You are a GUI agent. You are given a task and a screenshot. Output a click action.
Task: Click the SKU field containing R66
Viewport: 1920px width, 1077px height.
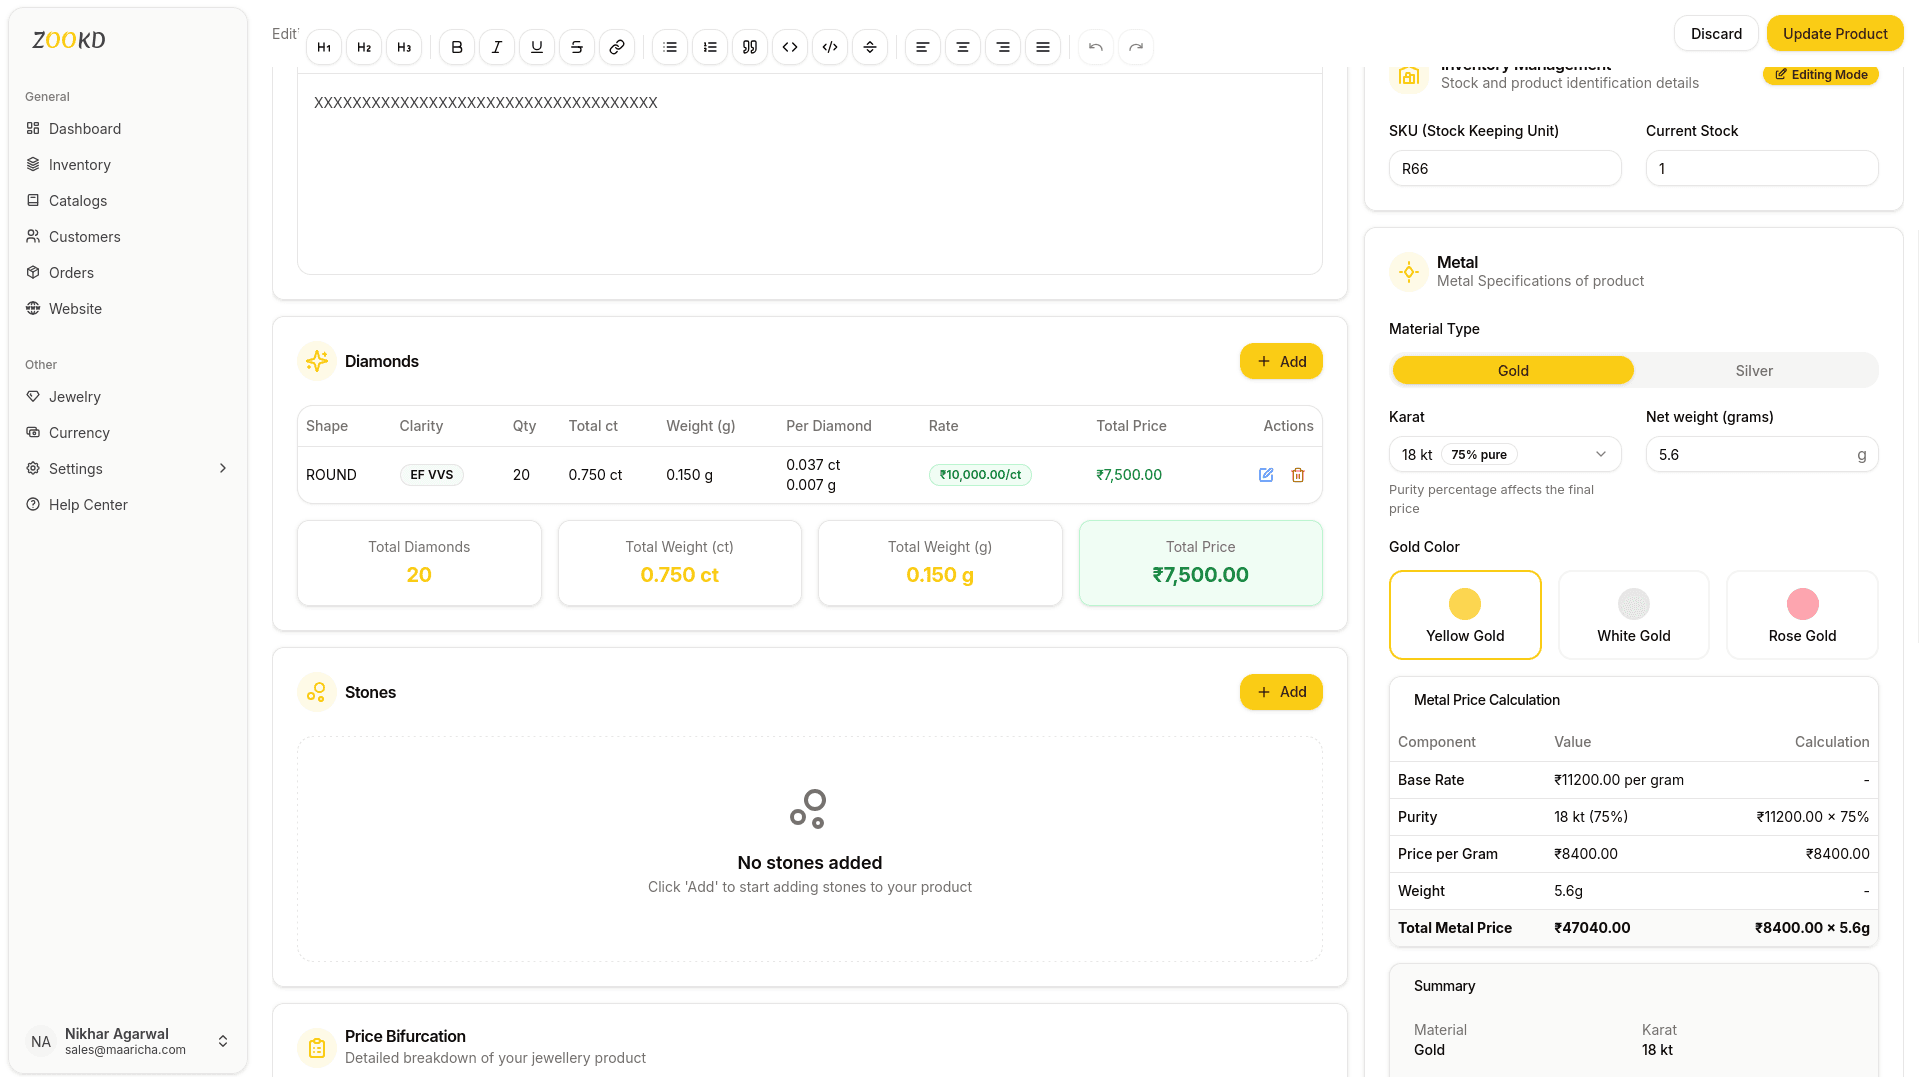pyautogui.click(x=1504, y=168)
